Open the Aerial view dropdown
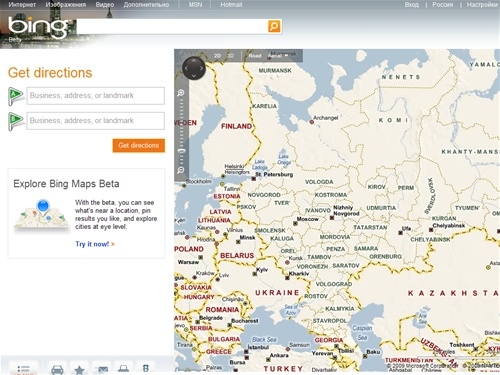Image resolution: width=500 pixels, height=375 pixels. (x=278, y=56)
